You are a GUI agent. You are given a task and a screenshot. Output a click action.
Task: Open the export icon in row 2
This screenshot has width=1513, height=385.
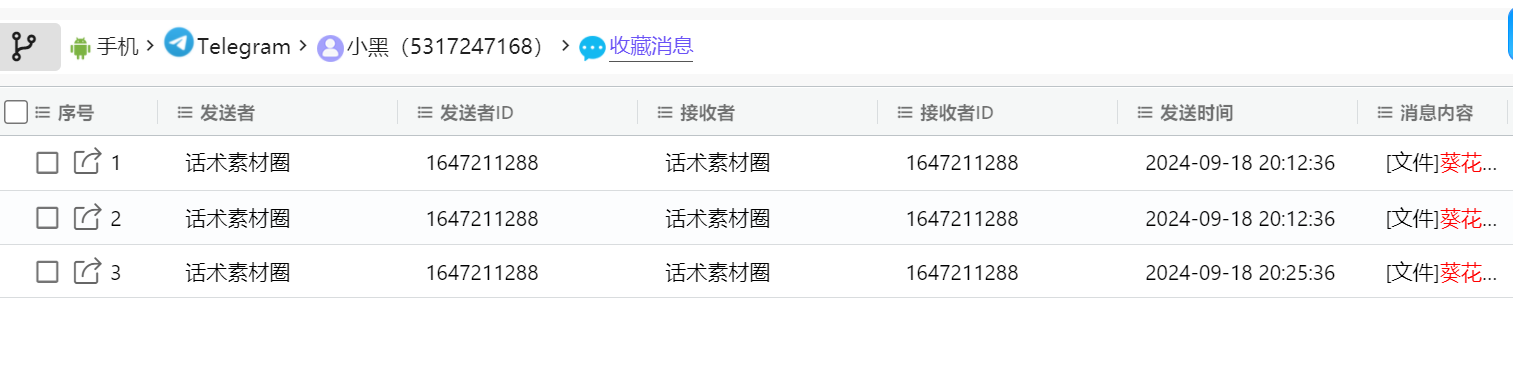(88, 217)
